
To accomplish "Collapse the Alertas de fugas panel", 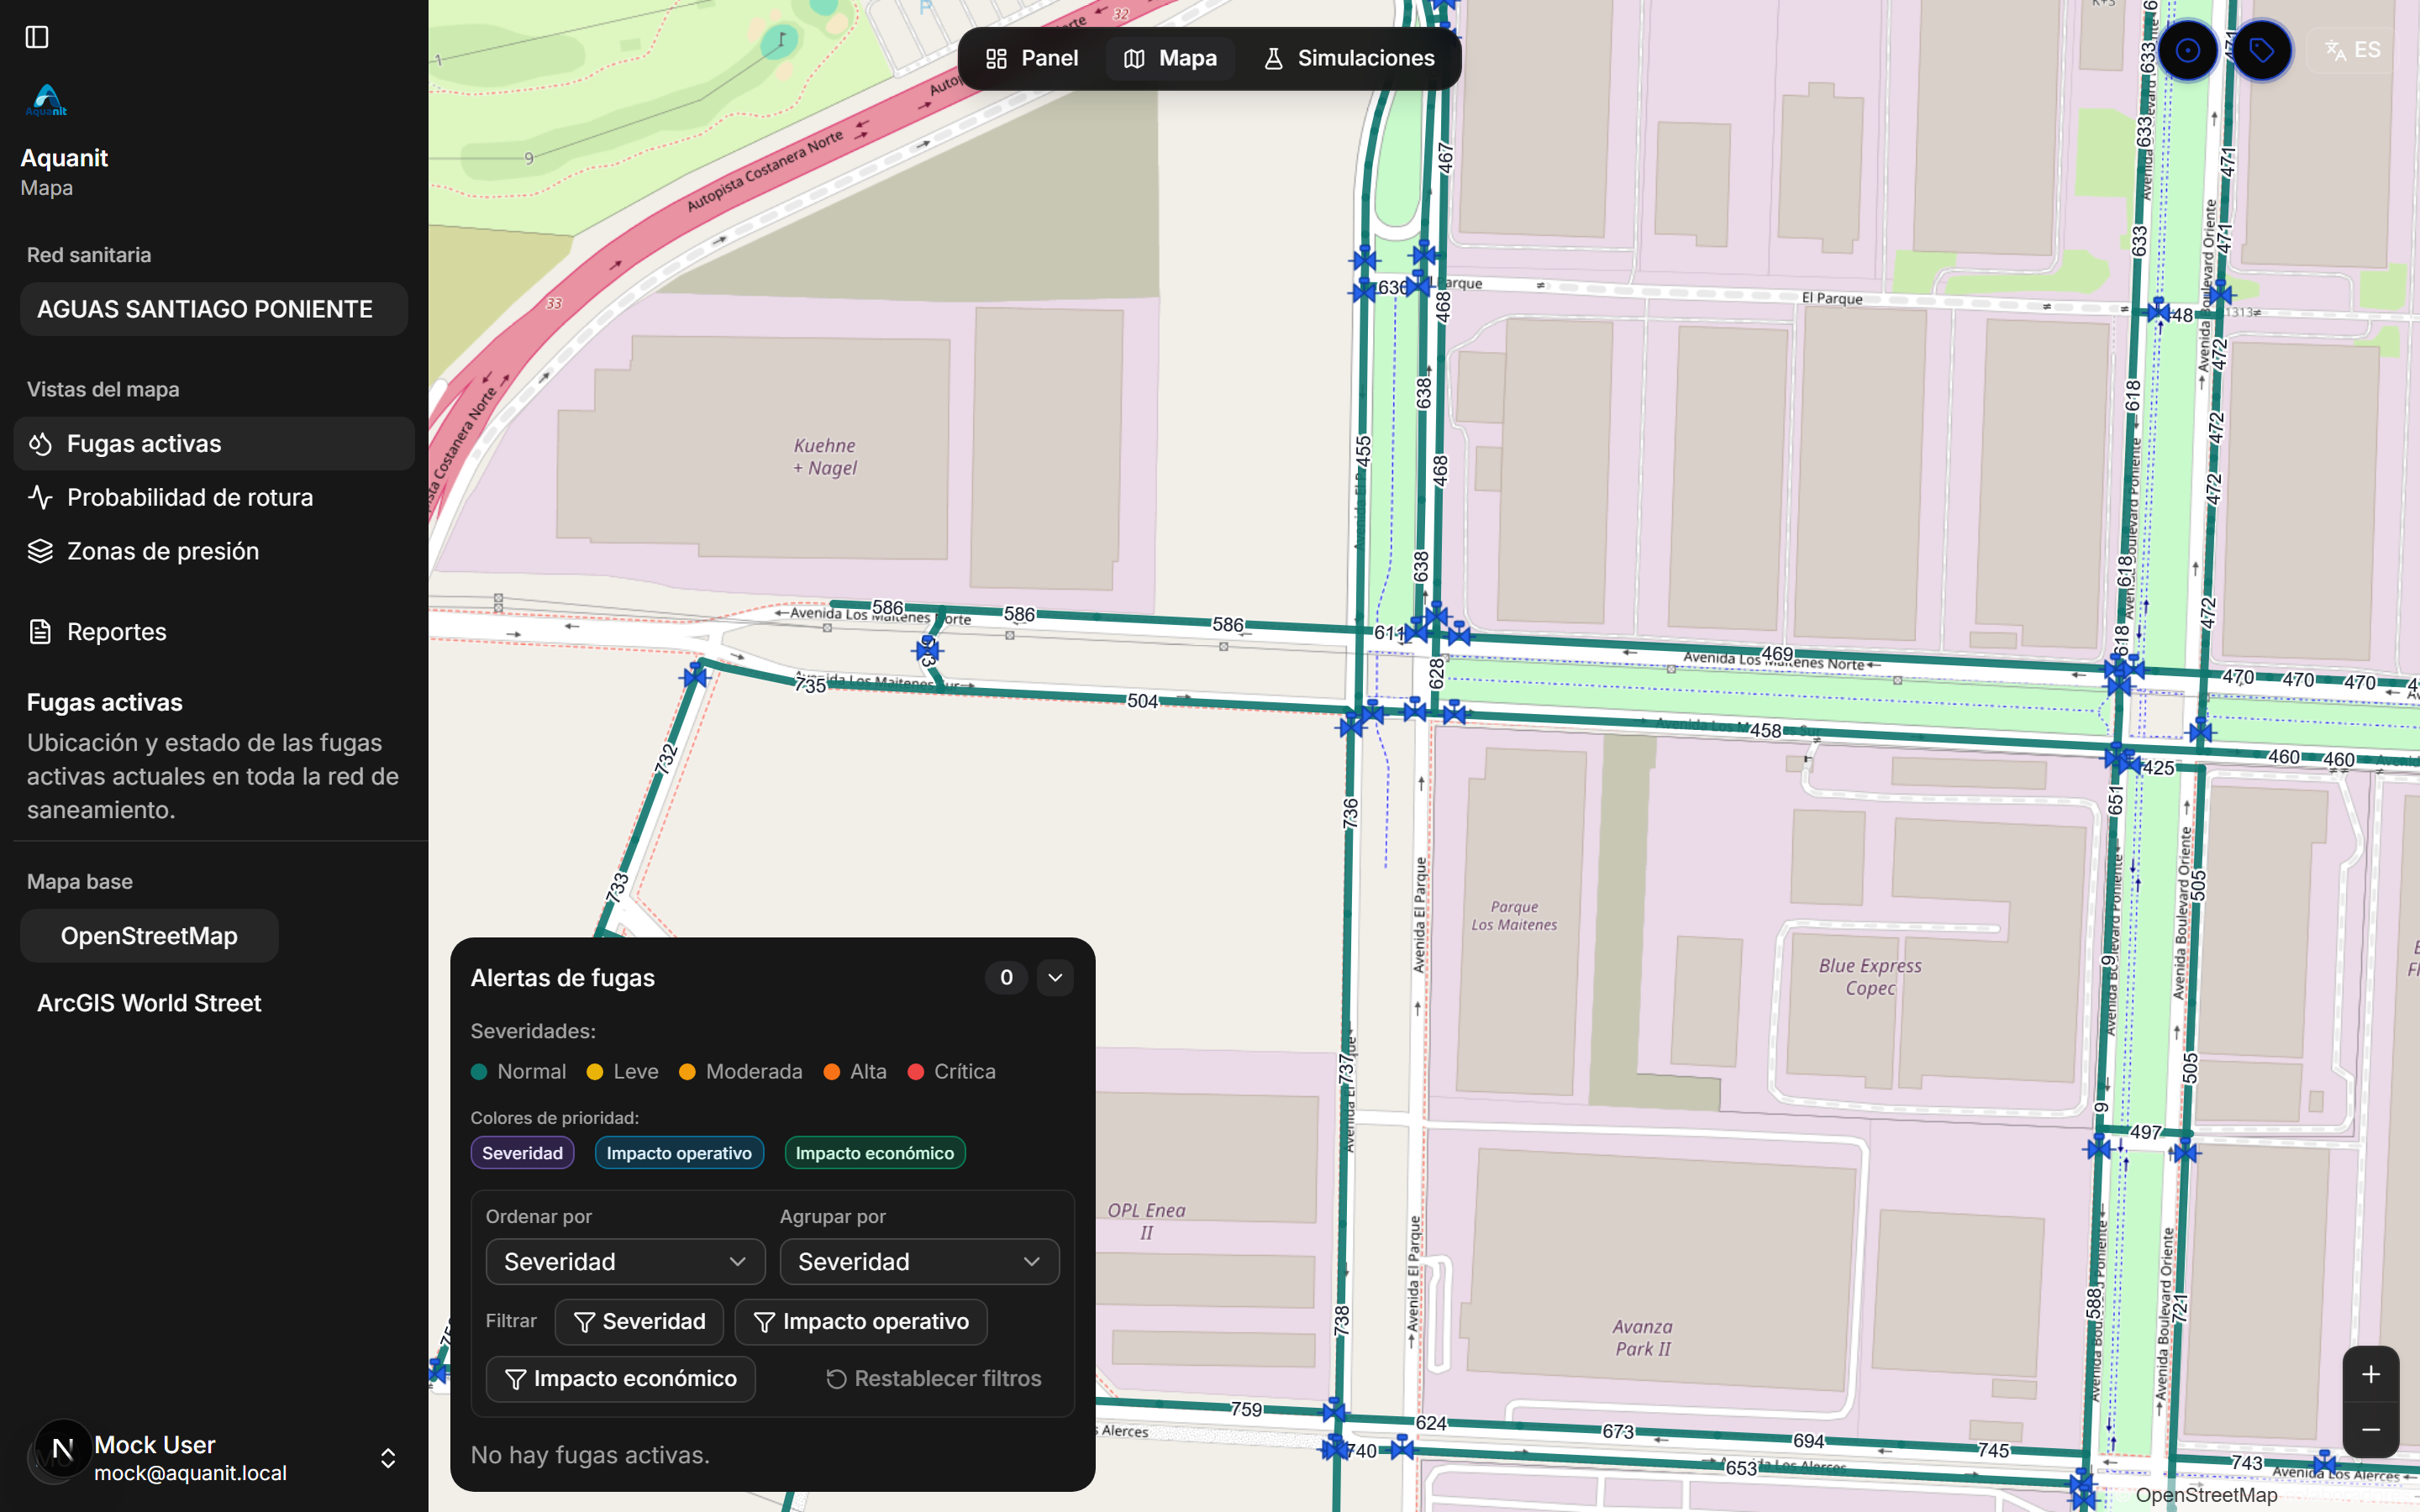I will coord(1055,977).
